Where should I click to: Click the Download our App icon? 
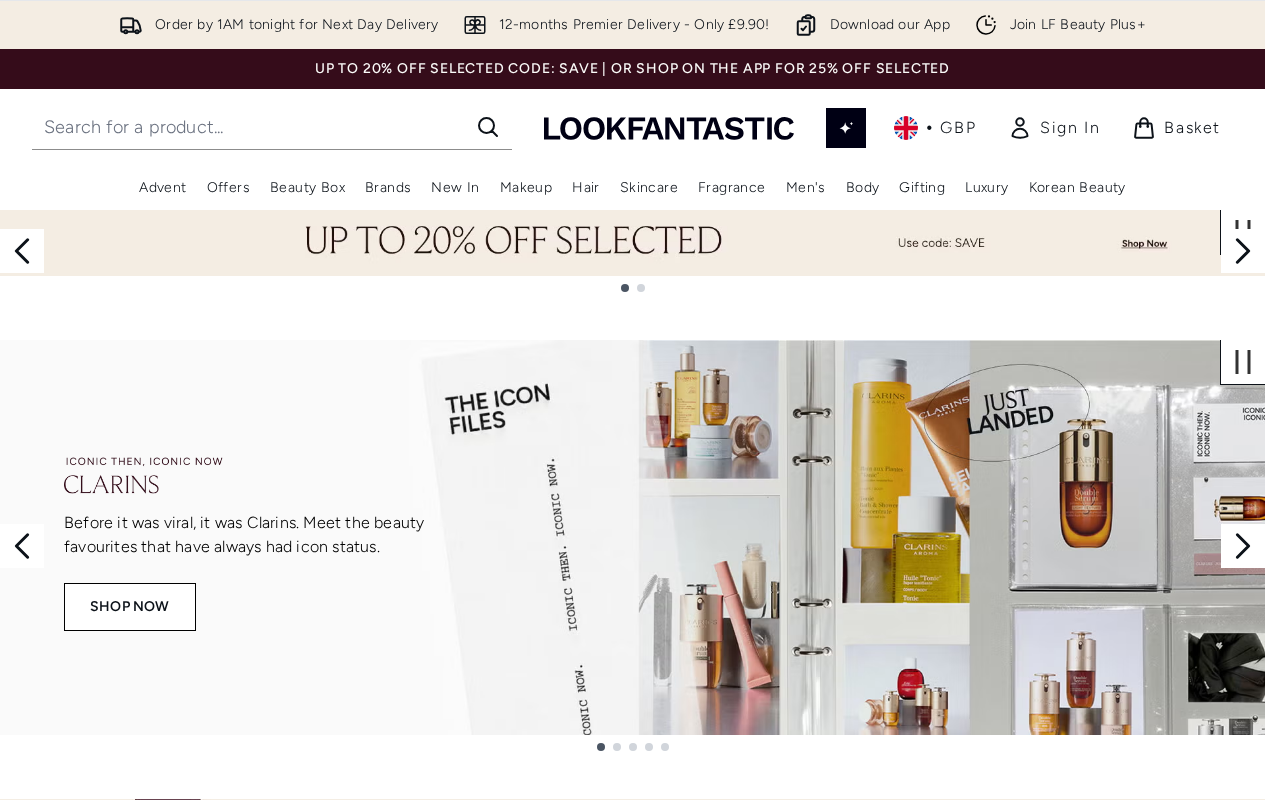pyautogui.click(x=806, y=25)
